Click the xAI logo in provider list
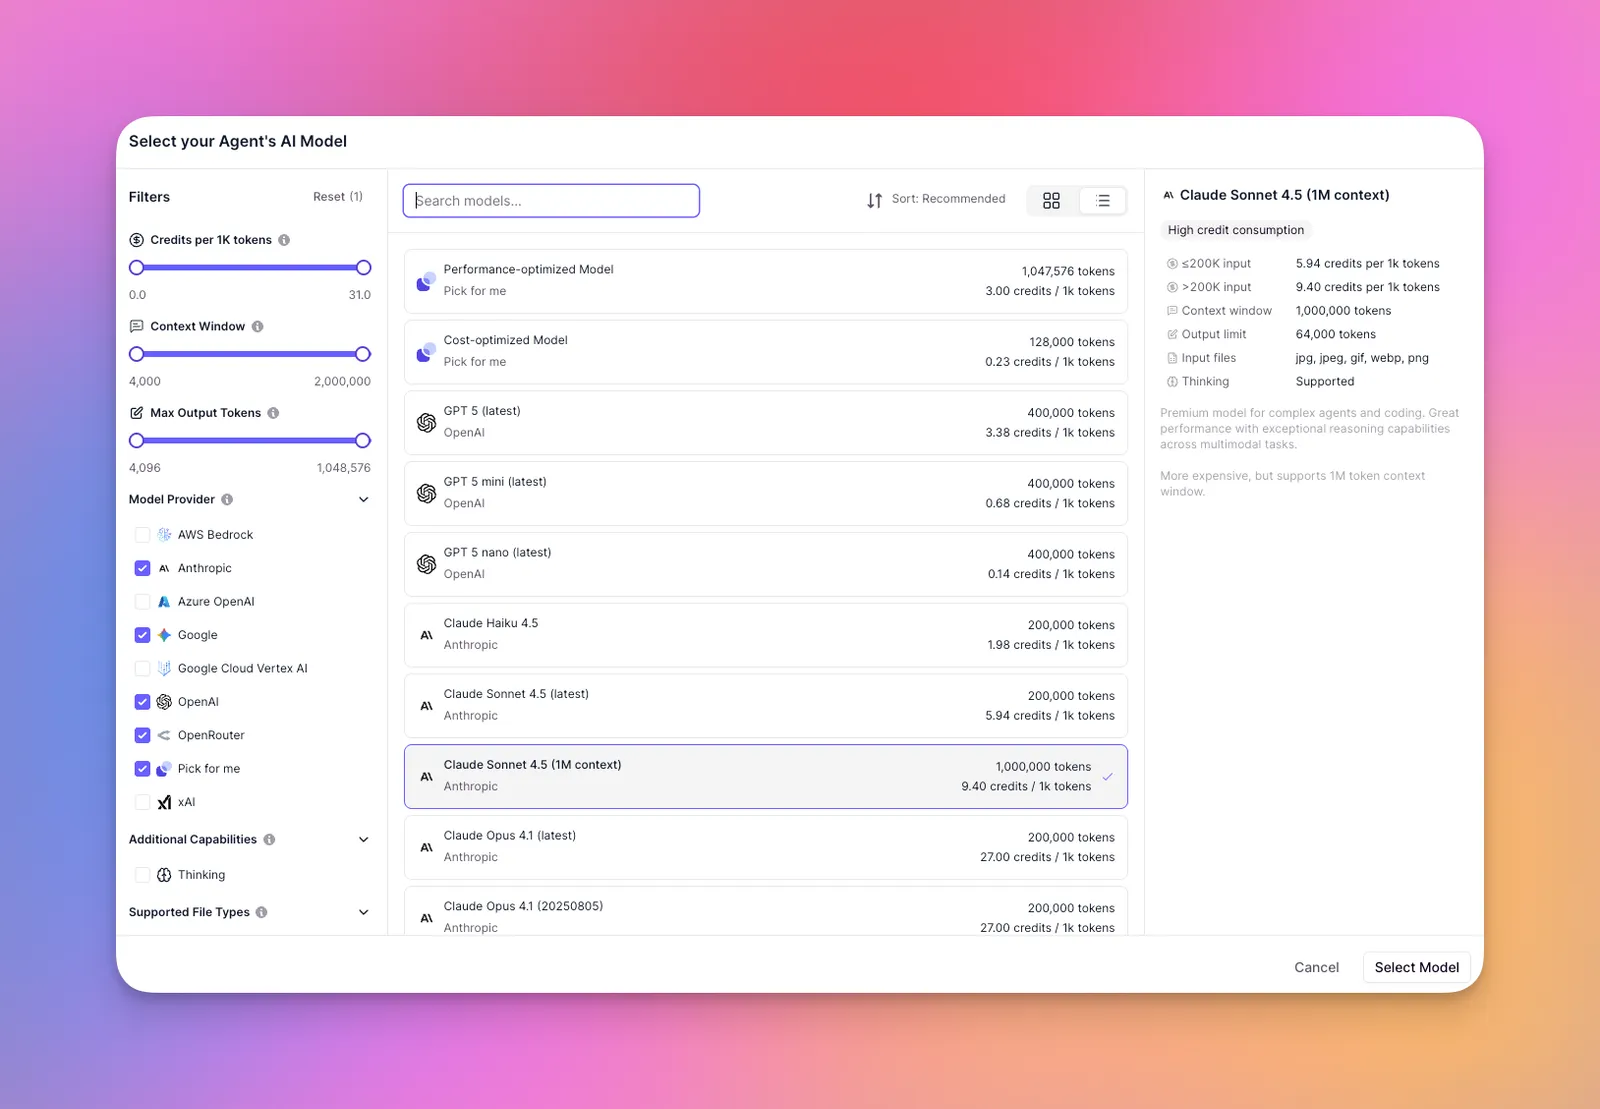This screenshot has width=1600, height=1109. 164,802
